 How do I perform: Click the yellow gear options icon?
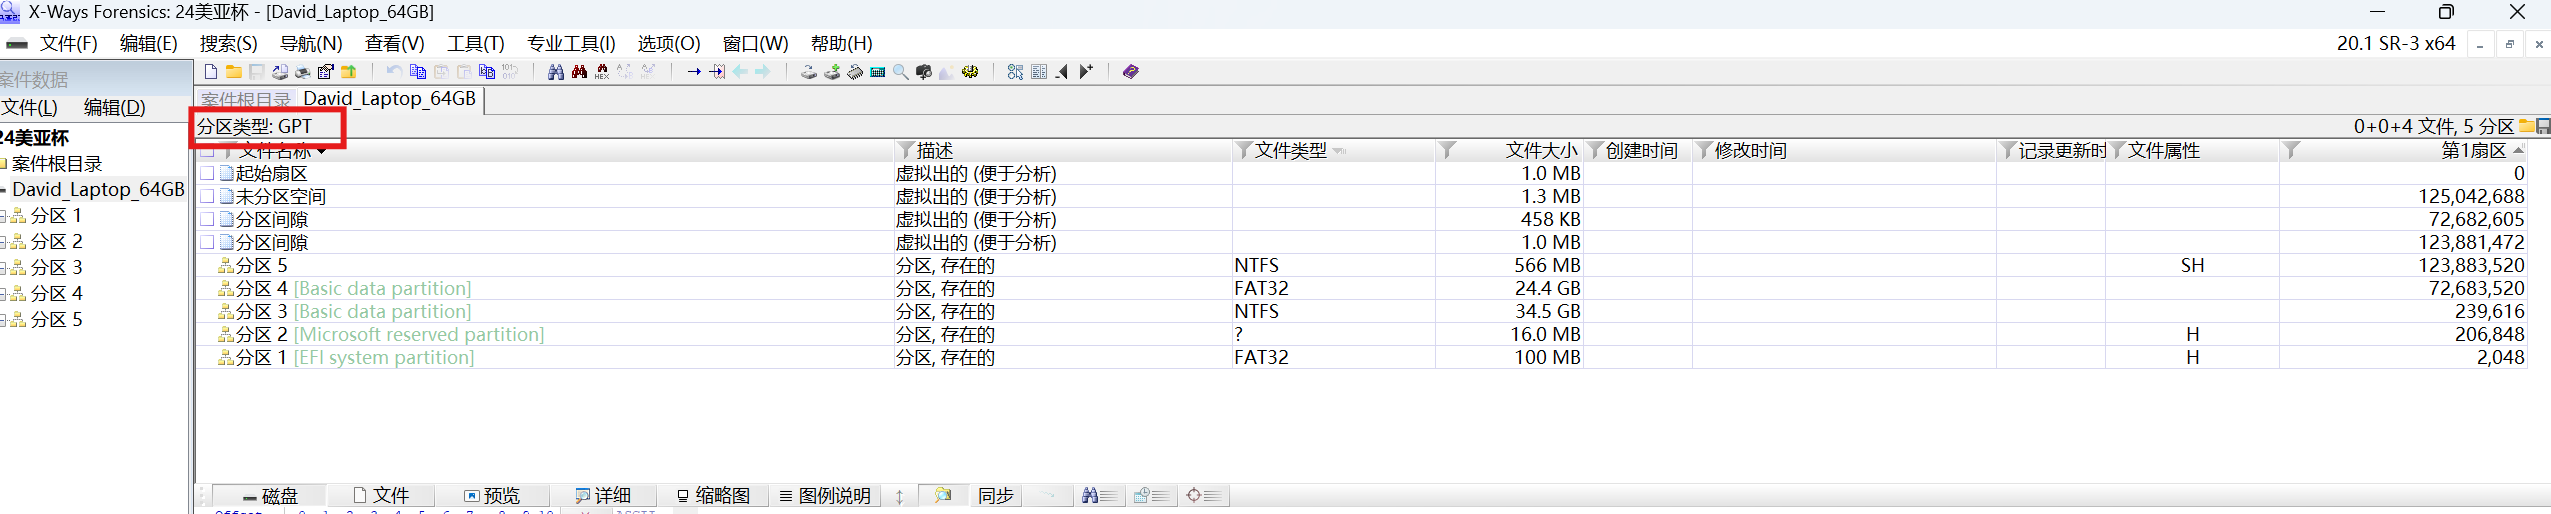969,71
